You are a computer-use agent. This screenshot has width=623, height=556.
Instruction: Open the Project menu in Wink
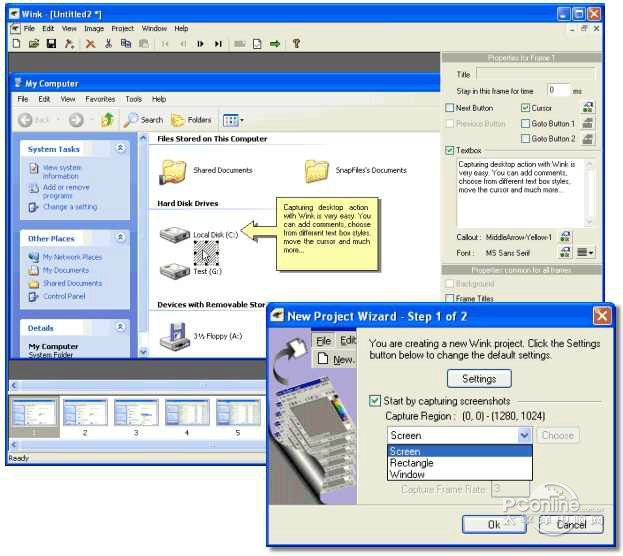click(122, 29)
